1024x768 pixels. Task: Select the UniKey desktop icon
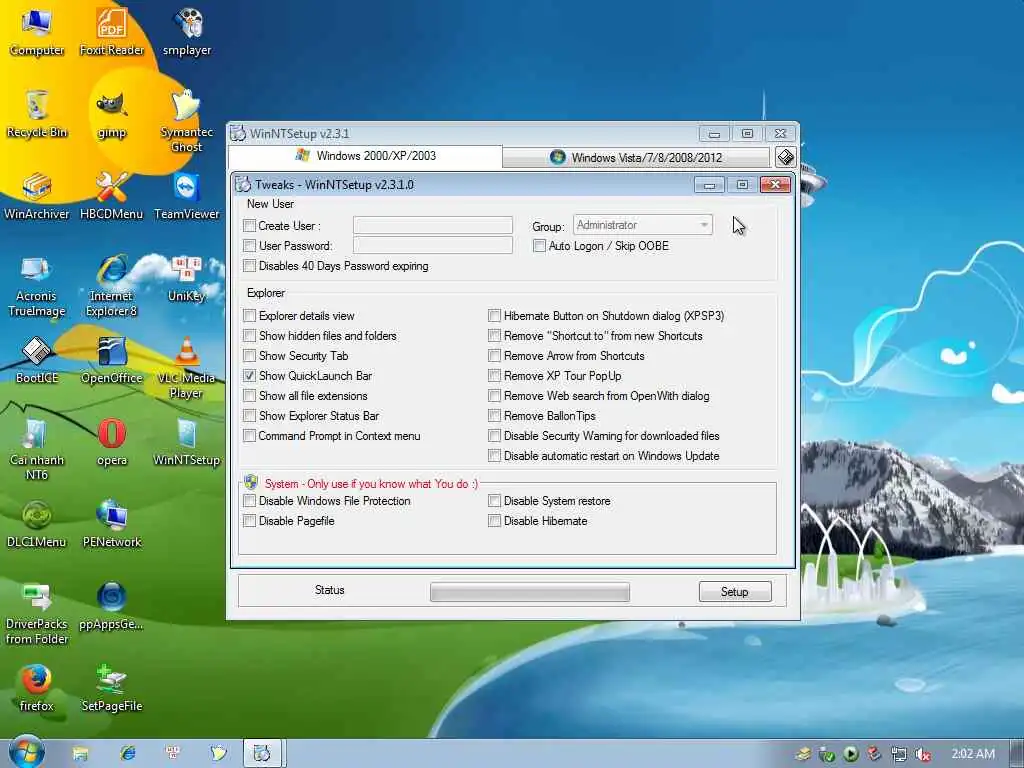coord(187,278)
